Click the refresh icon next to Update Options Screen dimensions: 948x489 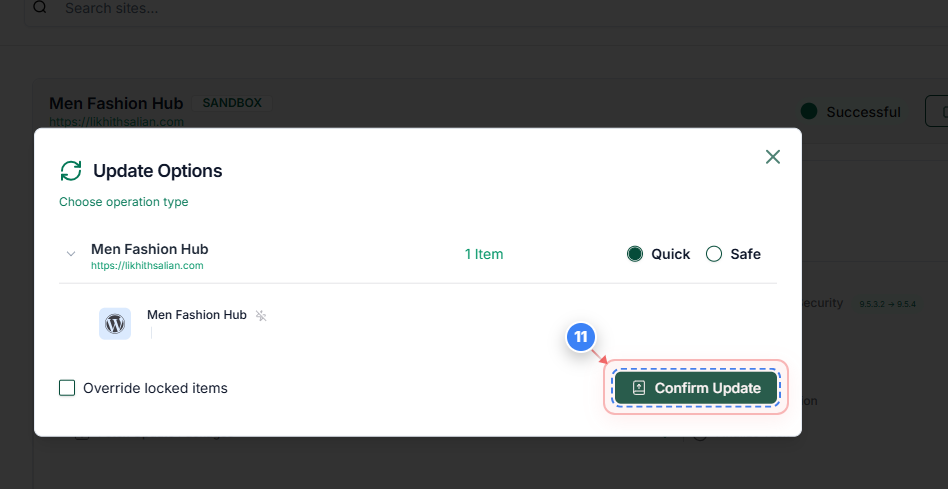click(x=71, y=170)
